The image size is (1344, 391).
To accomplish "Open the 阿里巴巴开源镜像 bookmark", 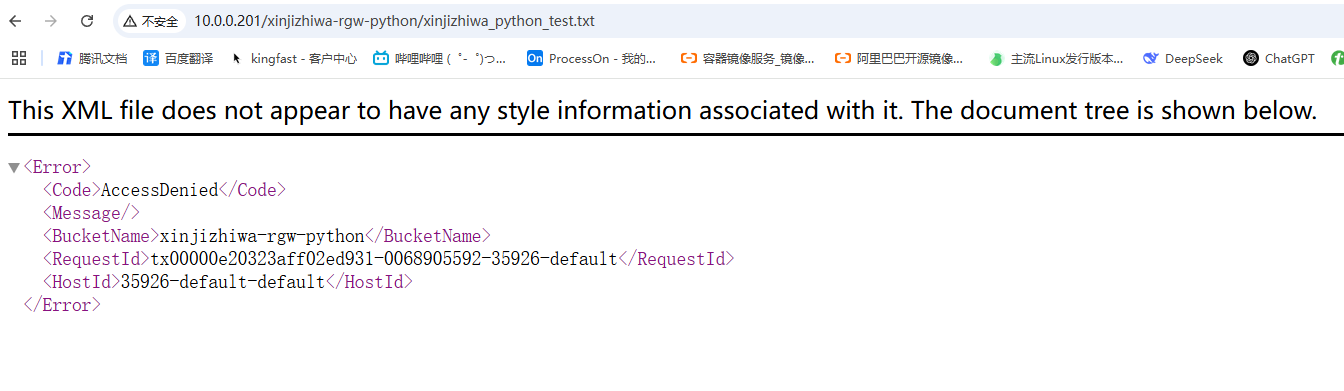I will [x=899, y=58].
